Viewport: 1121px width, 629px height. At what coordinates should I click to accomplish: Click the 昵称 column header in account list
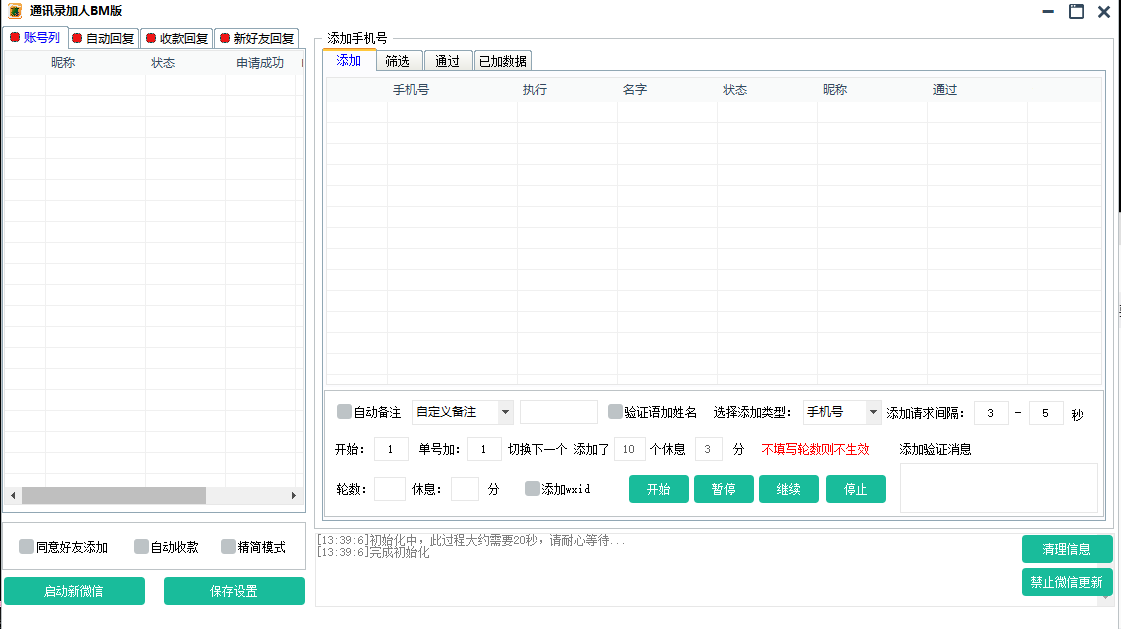(x=63, y=63)
